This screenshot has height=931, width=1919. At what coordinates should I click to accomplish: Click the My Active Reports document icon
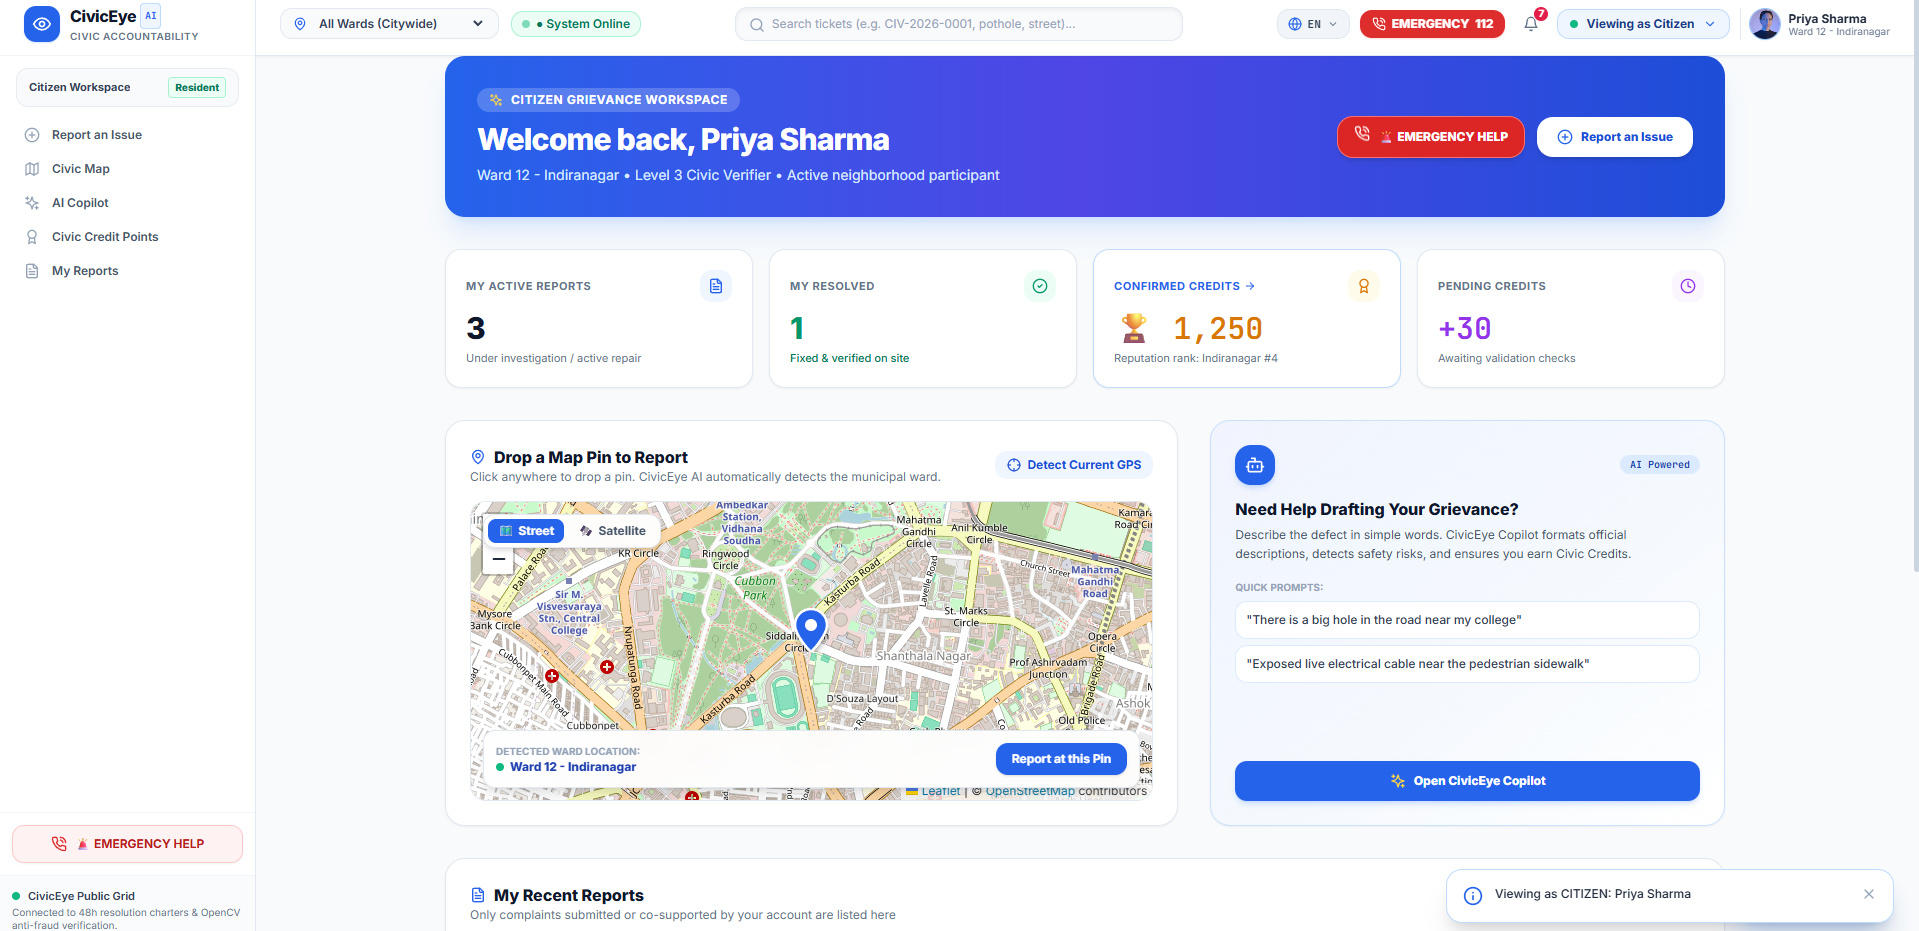point(716,286)
